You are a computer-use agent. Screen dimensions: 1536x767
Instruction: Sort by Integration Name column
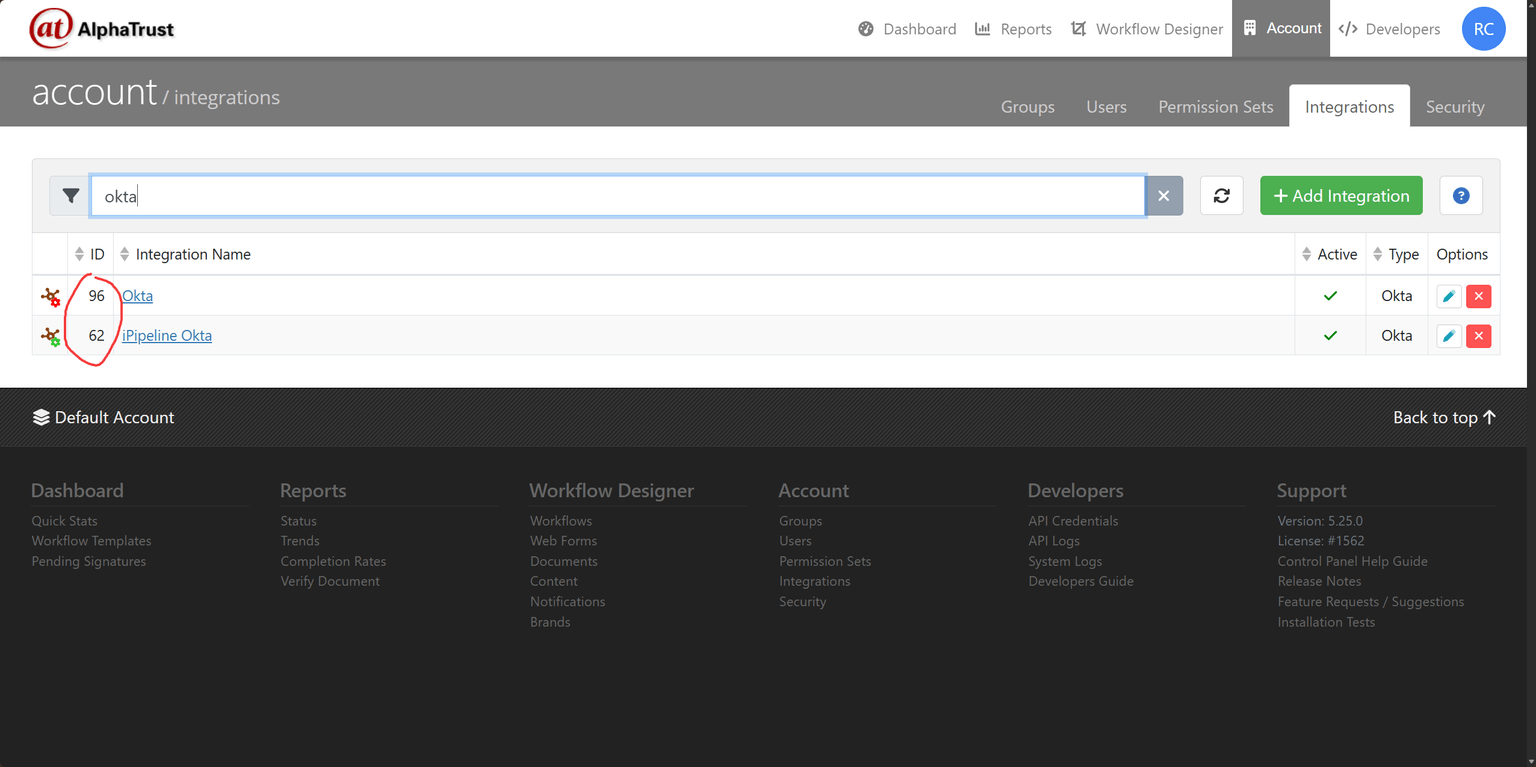tap(185, 254)
